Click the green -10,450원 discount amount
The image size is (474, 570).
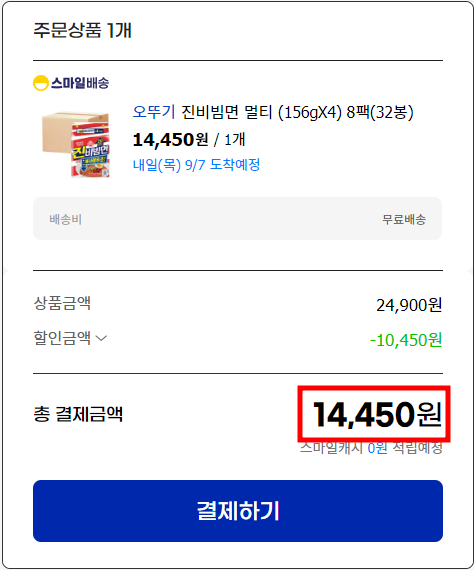pyautogui.click(x=406, y=340)
